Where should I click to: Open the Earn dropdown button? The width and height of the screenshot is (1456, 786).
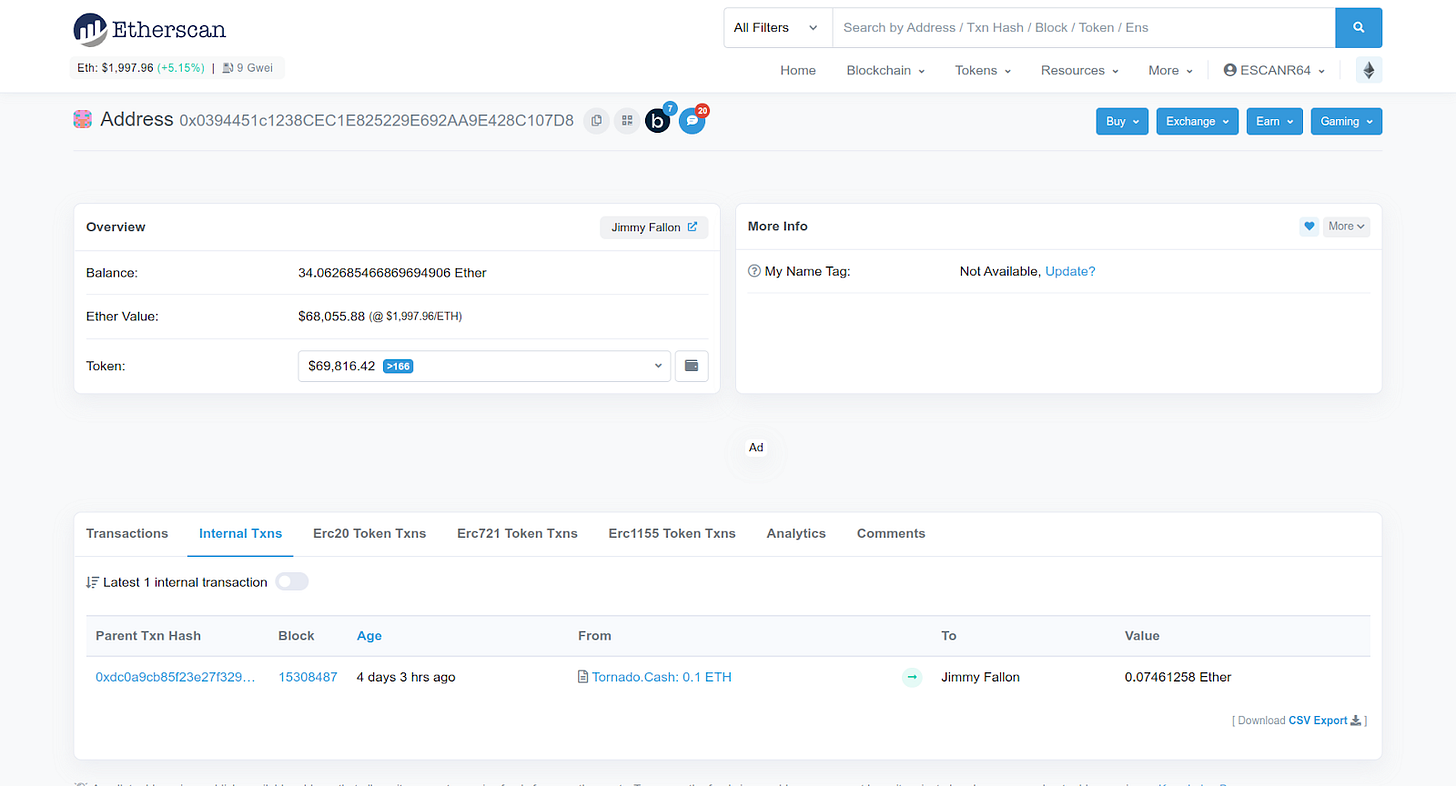click(1274, 121)
